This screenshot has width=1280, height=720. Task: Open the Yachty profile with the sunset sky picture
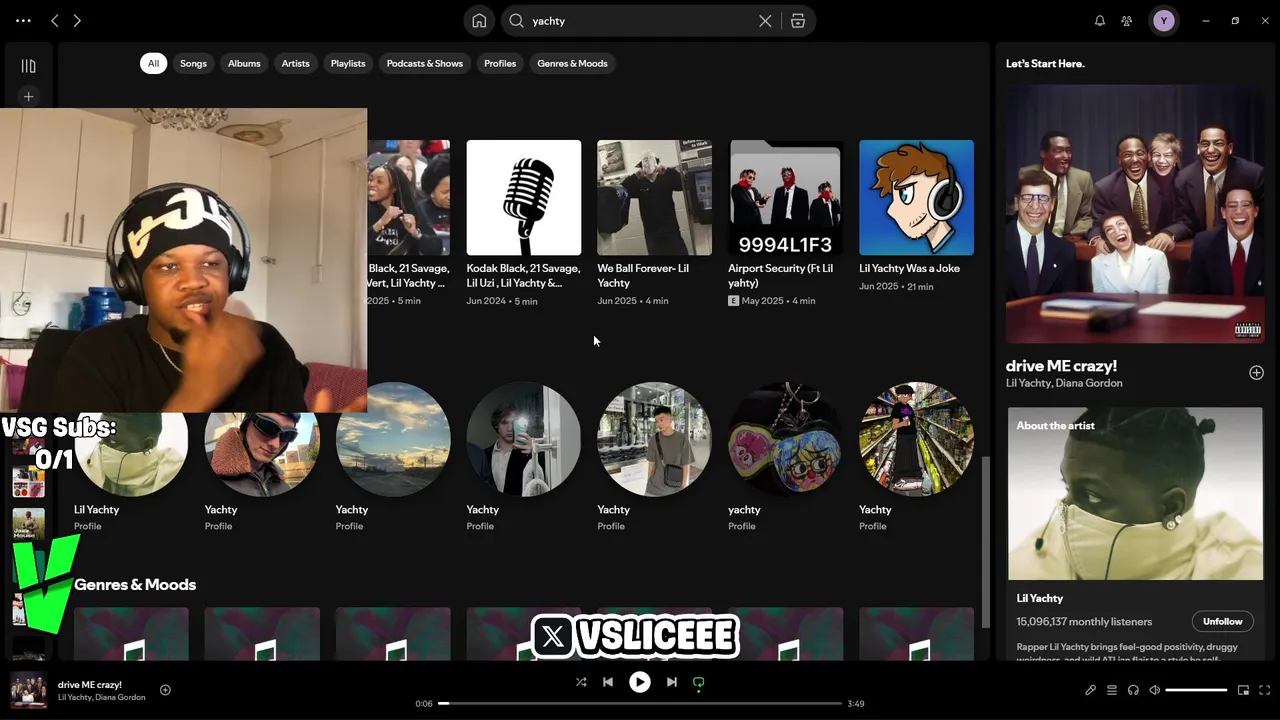[393, 439]
